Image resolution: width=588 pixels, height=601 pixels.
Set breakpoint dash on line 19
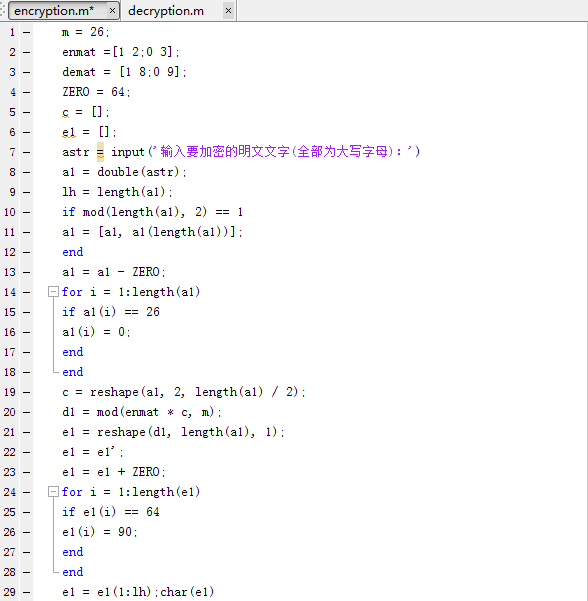[x=26, y=392]
